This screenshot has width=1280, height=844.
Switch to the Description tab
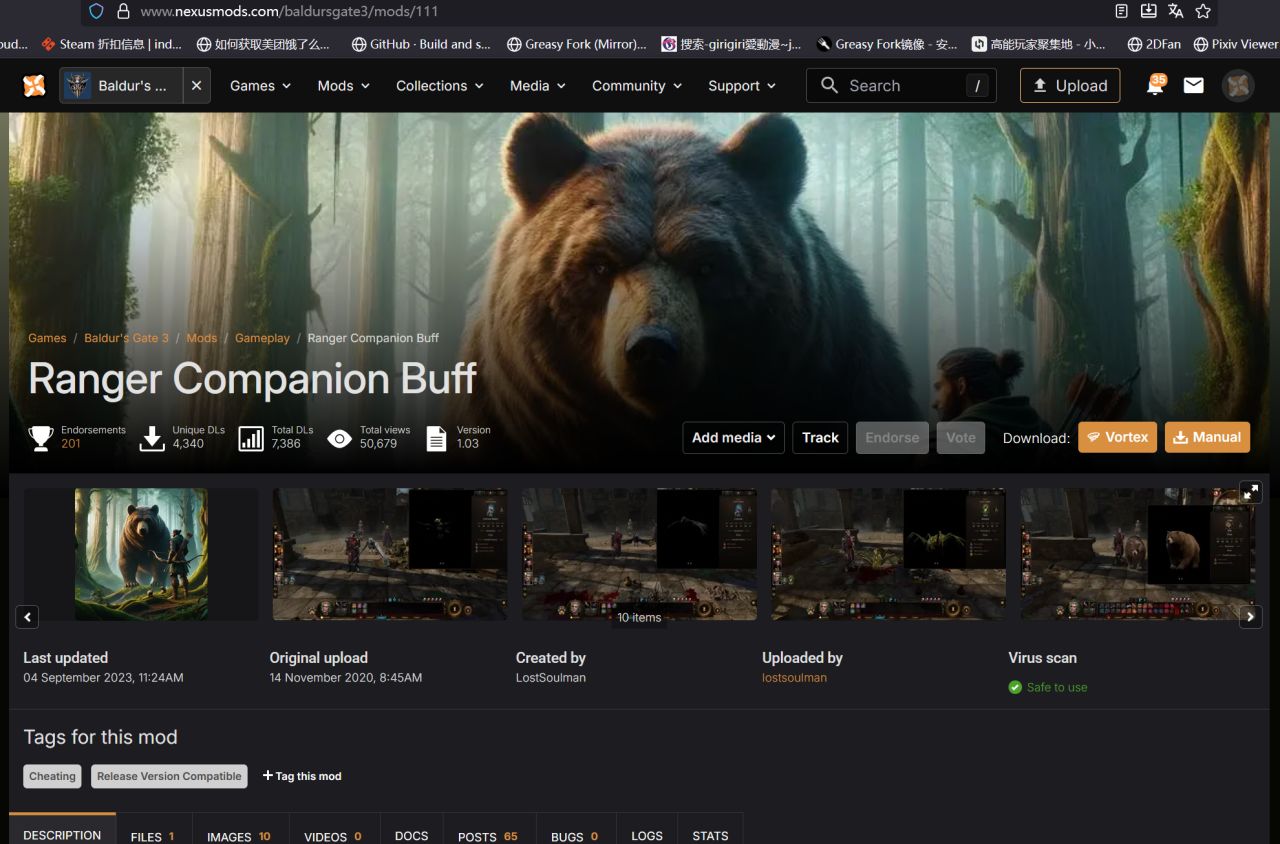point(62,829)
